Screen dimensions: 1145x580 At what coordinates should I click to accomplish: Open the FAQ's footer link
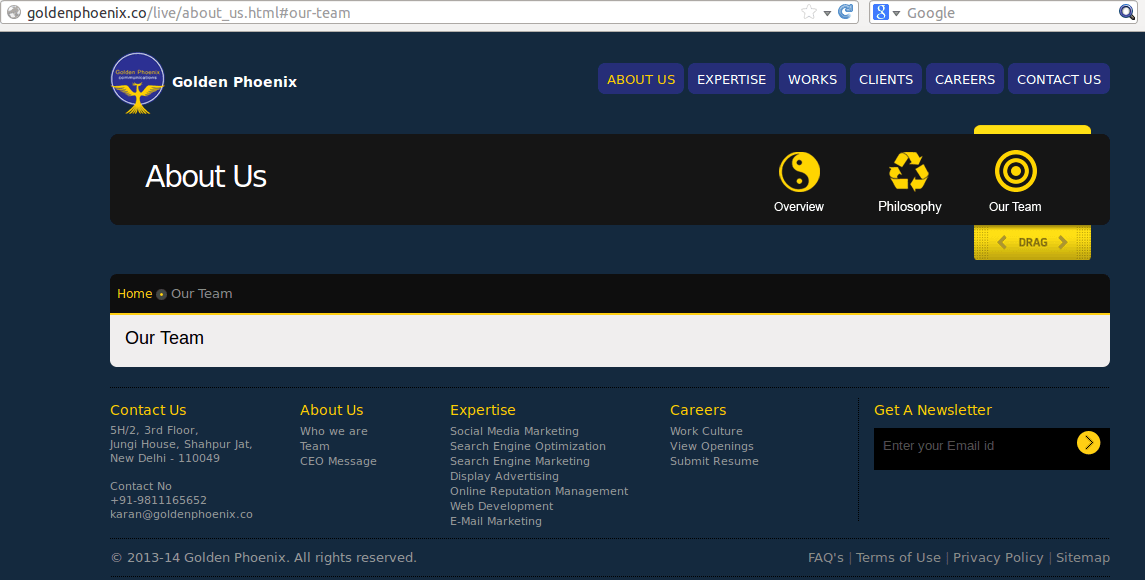[x=826, y=557]
